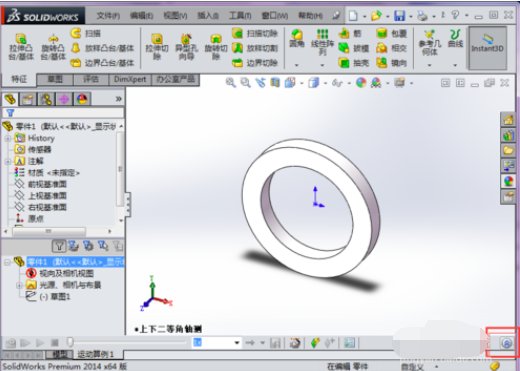Screen dimensions: 520x371
Task: Click the Save floppy disk icon
Action: pos(400,15)
